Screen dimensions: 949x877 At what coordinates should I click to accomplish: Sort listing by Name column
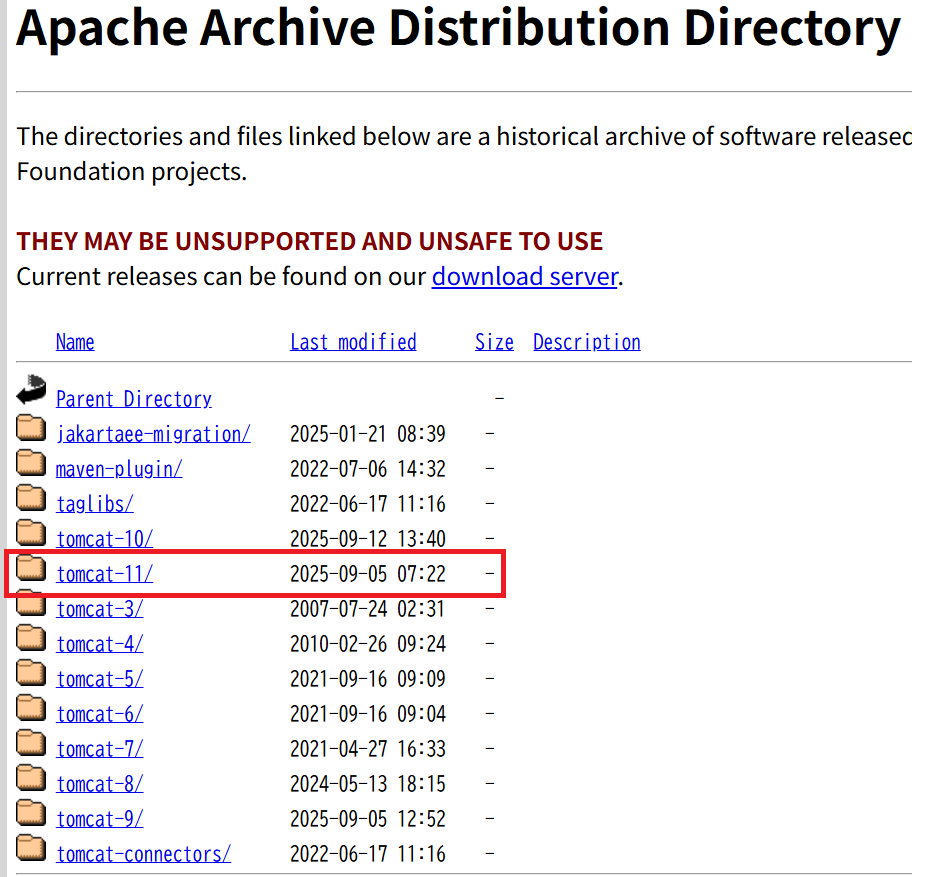click(x=75, y=342)
